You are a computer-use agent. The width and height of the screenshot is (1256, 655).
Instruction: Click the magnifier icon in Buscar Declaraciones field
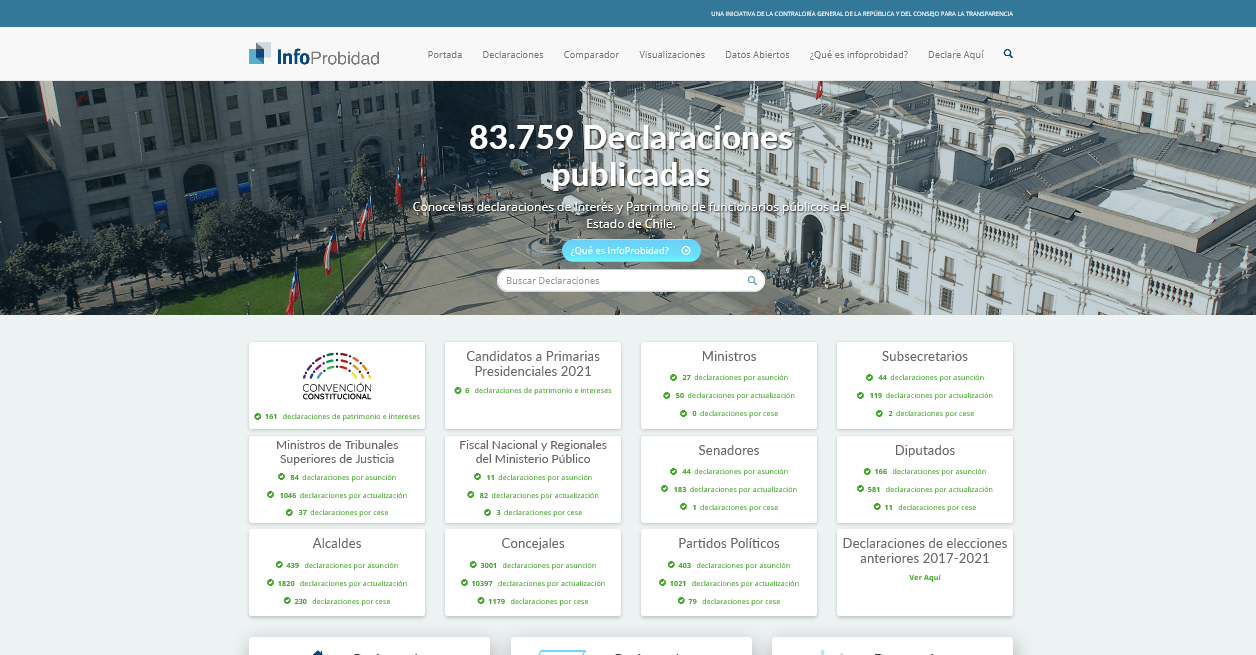coord(752,281)
